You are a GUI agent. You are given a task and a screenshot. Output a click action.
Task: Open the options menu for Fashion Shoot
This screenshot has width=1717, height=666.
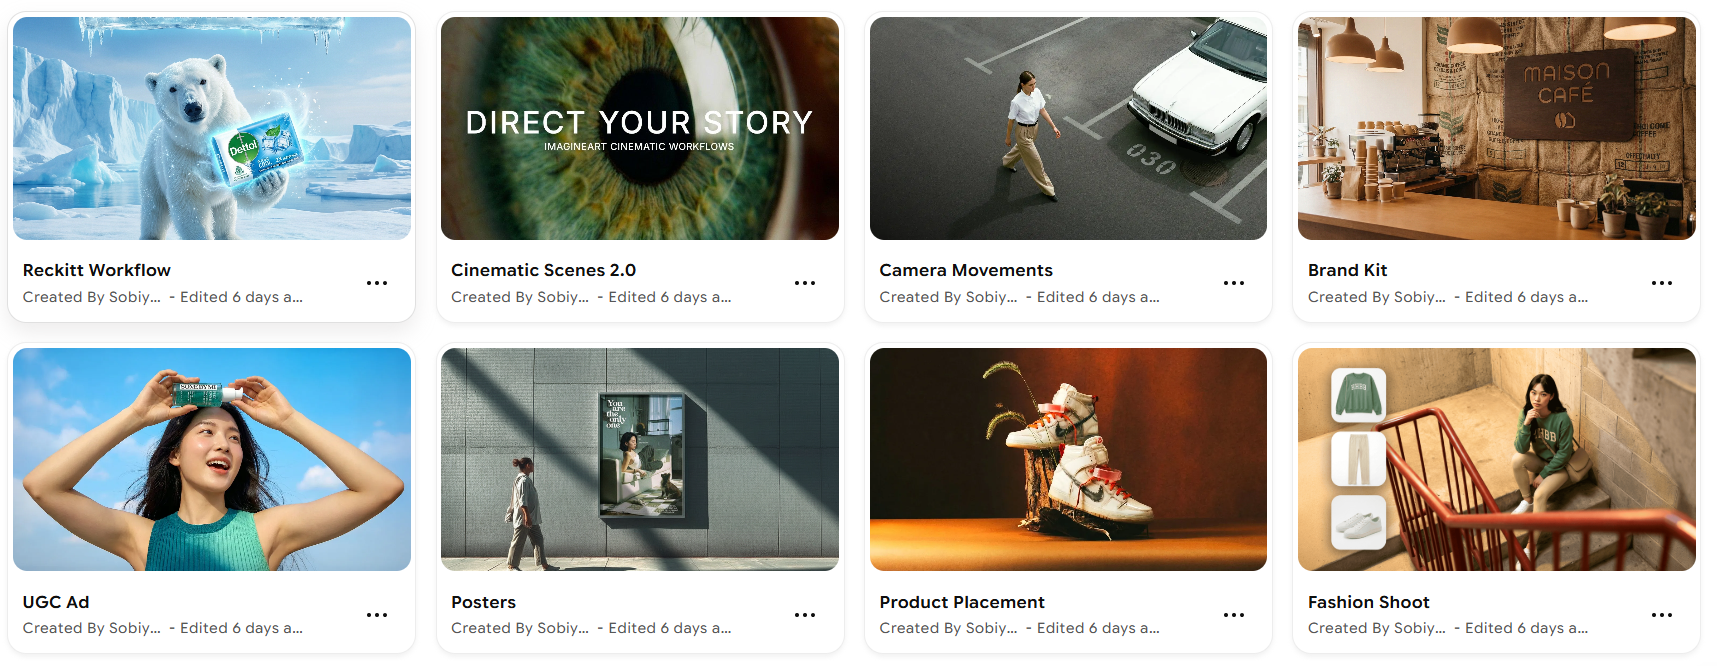1662,614
